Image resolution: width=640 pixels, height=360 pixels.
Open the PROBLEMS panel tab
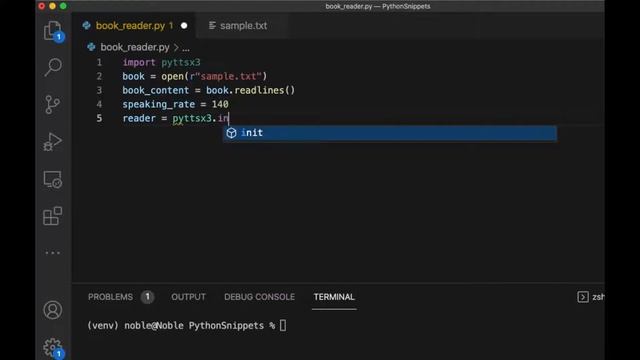pos(110,297)
